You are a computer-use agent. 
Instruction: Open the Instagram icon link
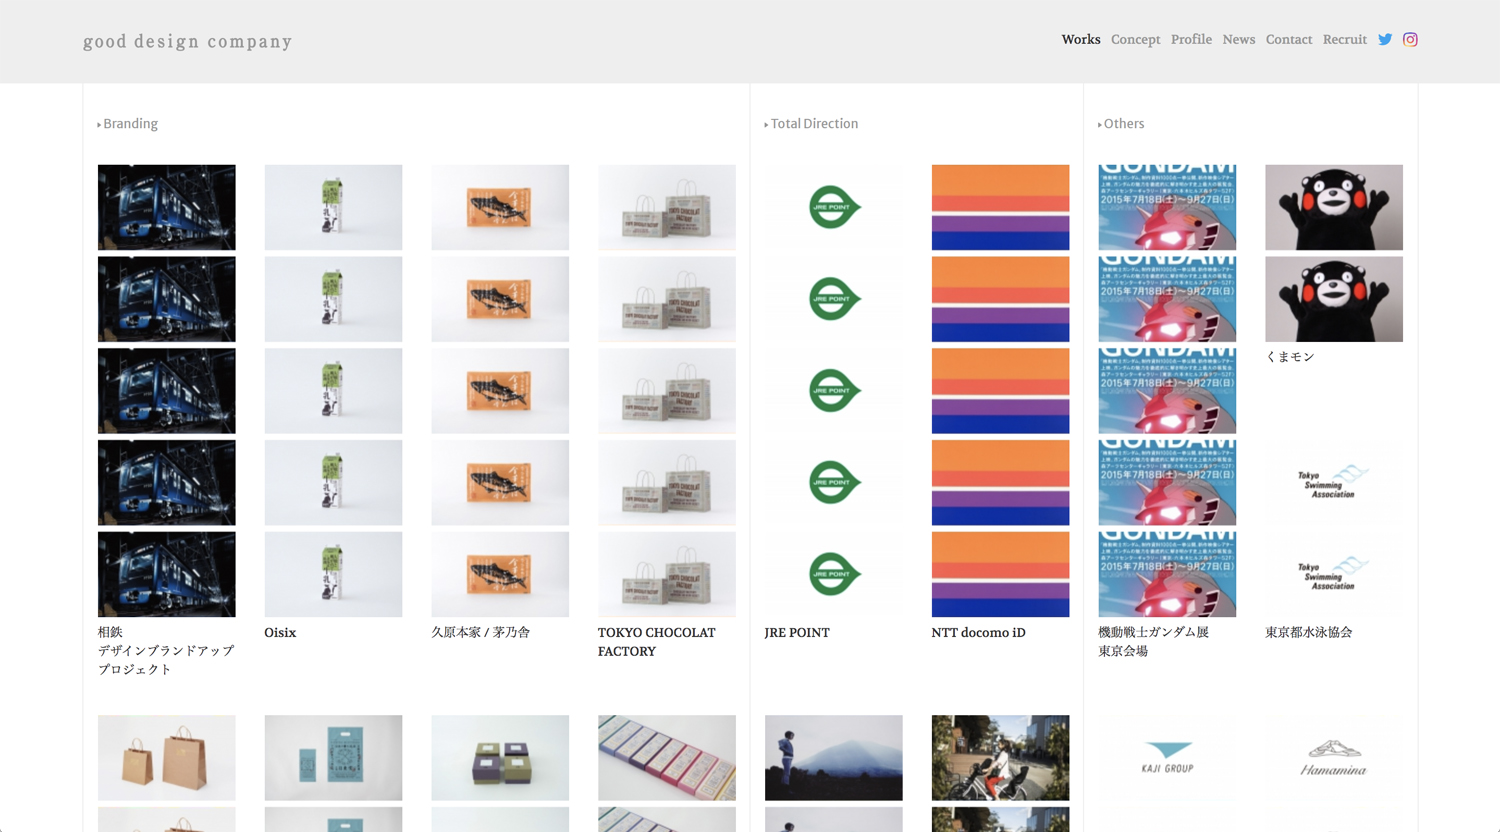point(1410,40)
